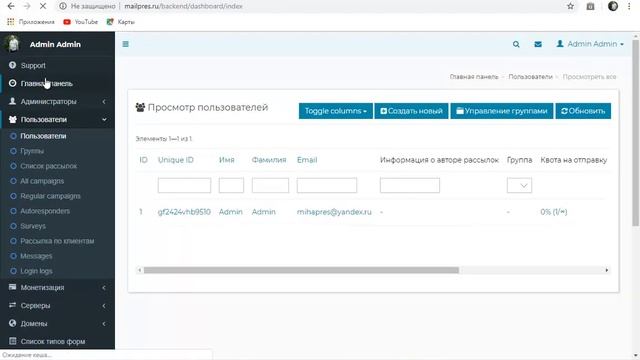Expand the Серверы sidebar section

point(57,305)
